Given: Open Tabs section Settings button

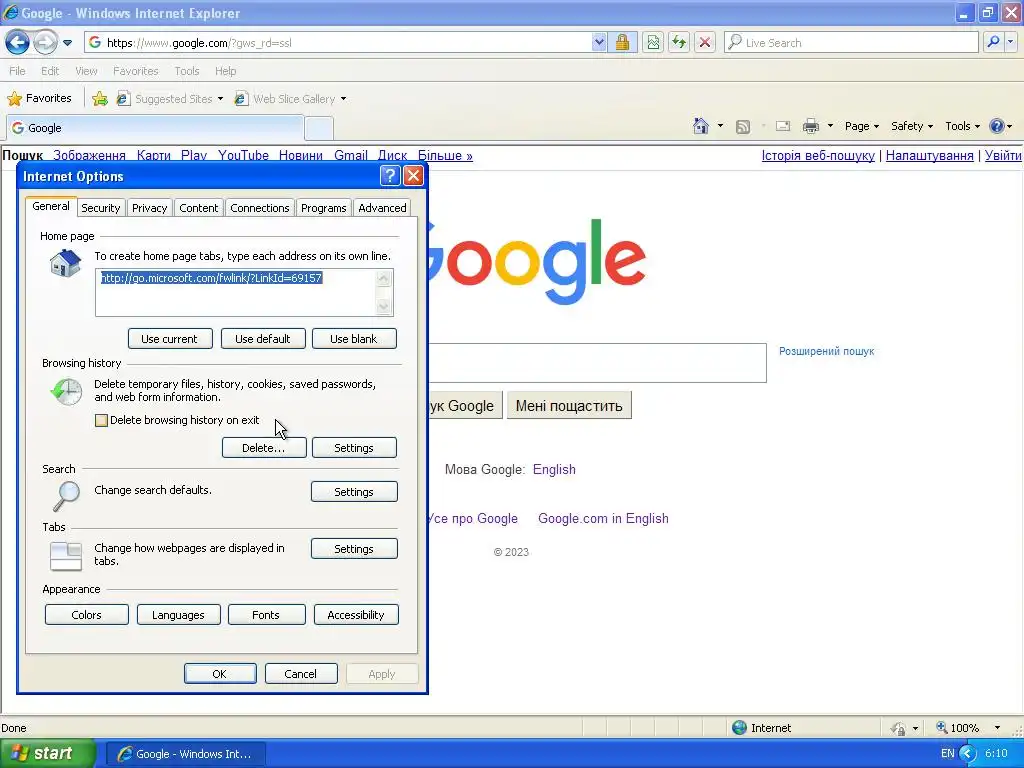Looking at the screenshot, I should [354, 549].
